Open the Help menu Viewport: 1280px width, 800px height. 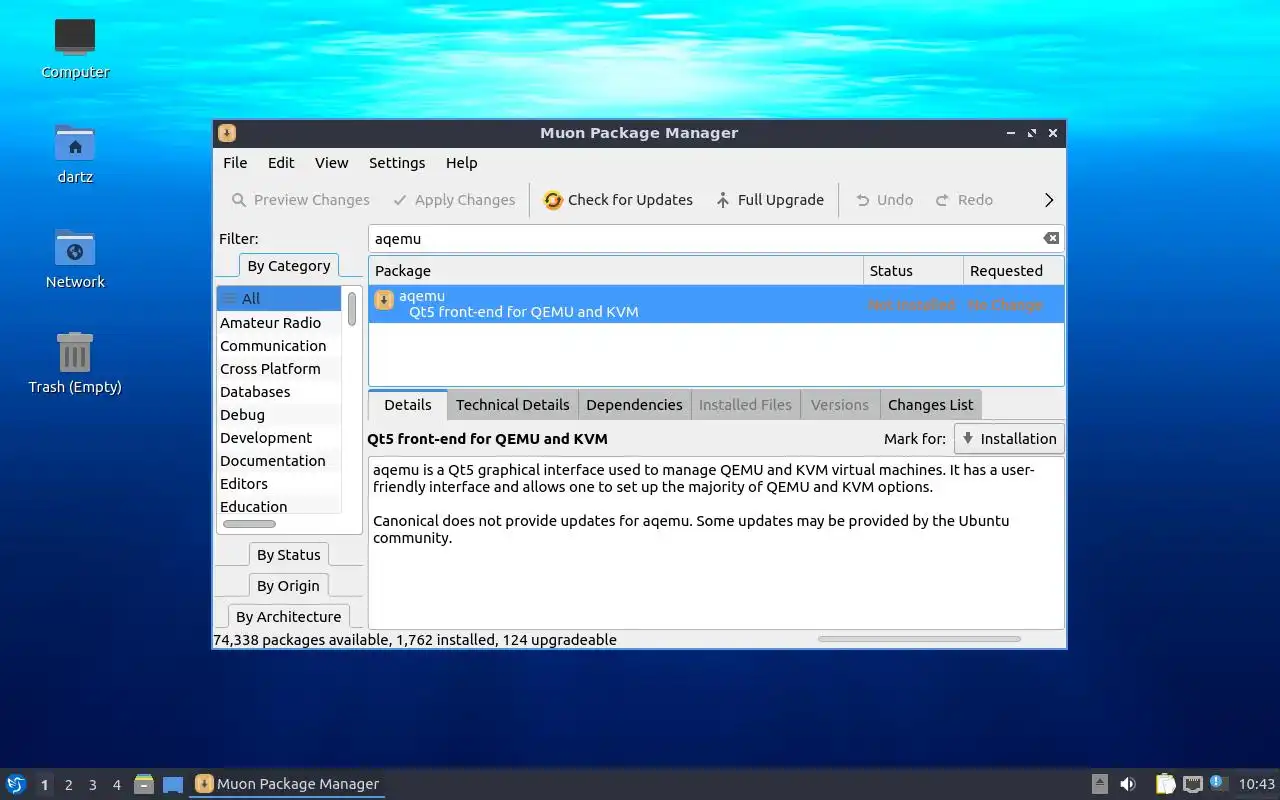pos(461,163)
